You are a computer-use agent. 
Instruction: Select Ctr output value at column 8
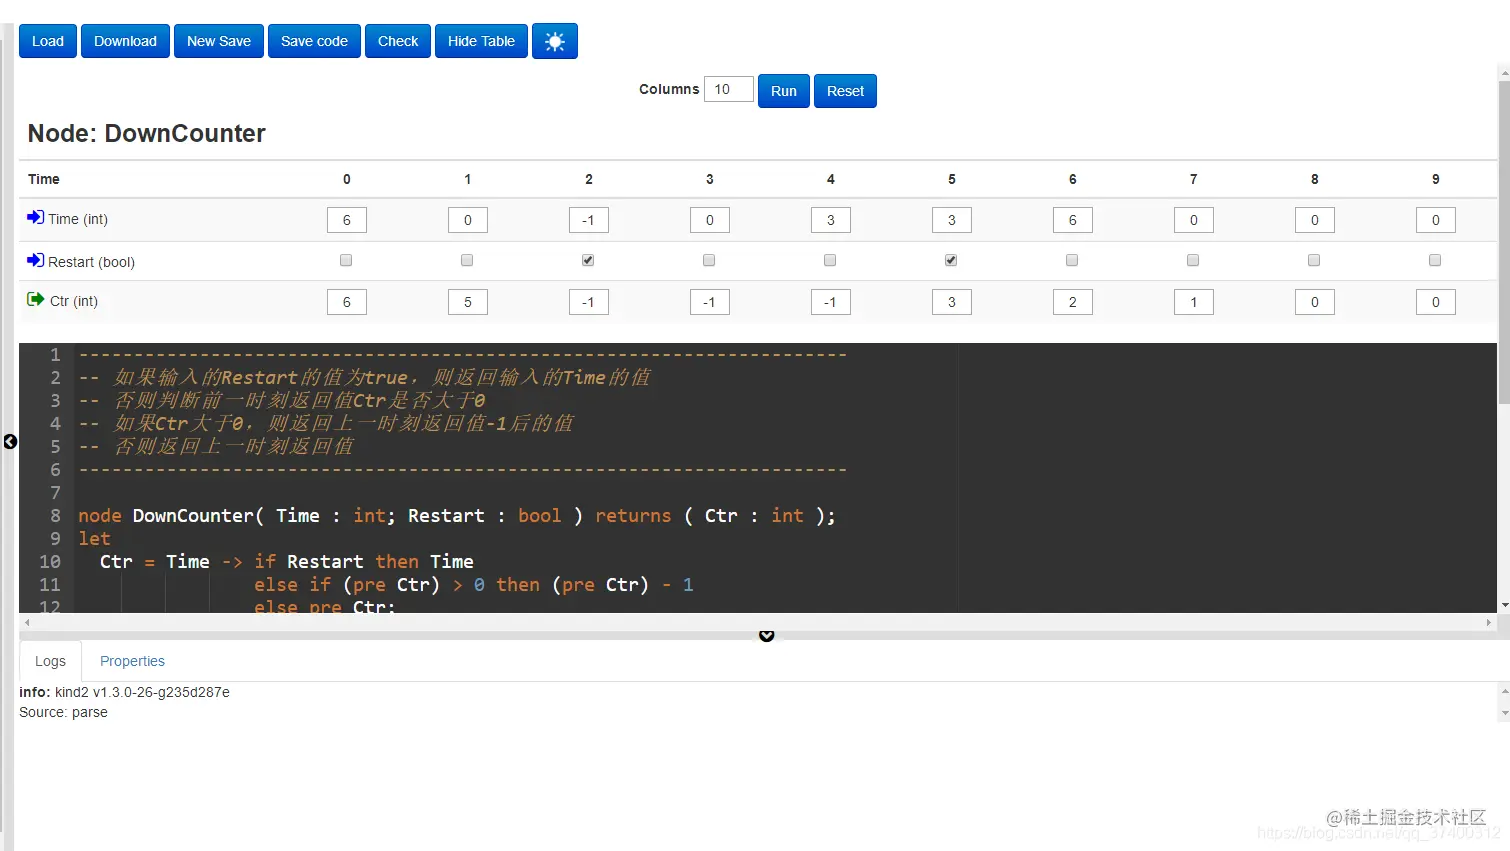1315,302
